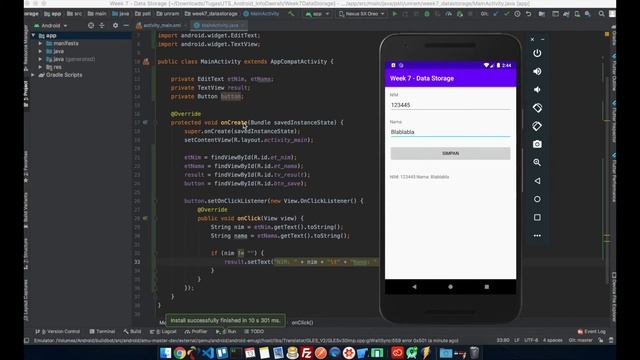Open Visual Studio Code from the dock
This screenshot has width=640, height=360.
(x=208, y=353)
